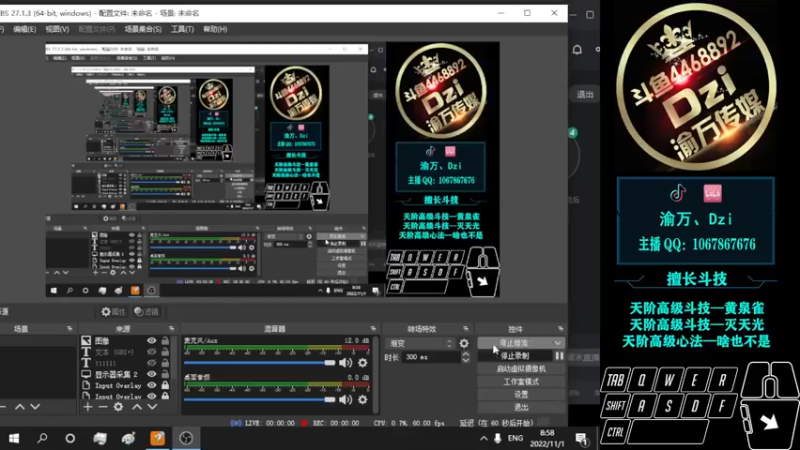800x450 pixels.
Task: Lock the 111111 text source
Action: 165,363
